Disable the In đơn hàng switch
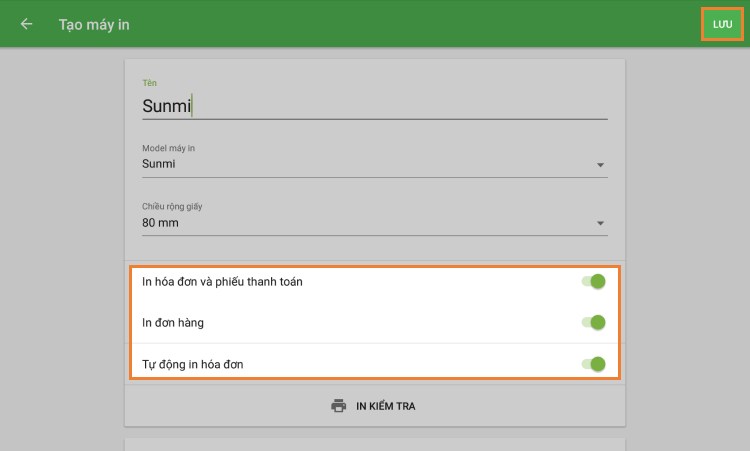The image size is (750, 451). (594, 322)
